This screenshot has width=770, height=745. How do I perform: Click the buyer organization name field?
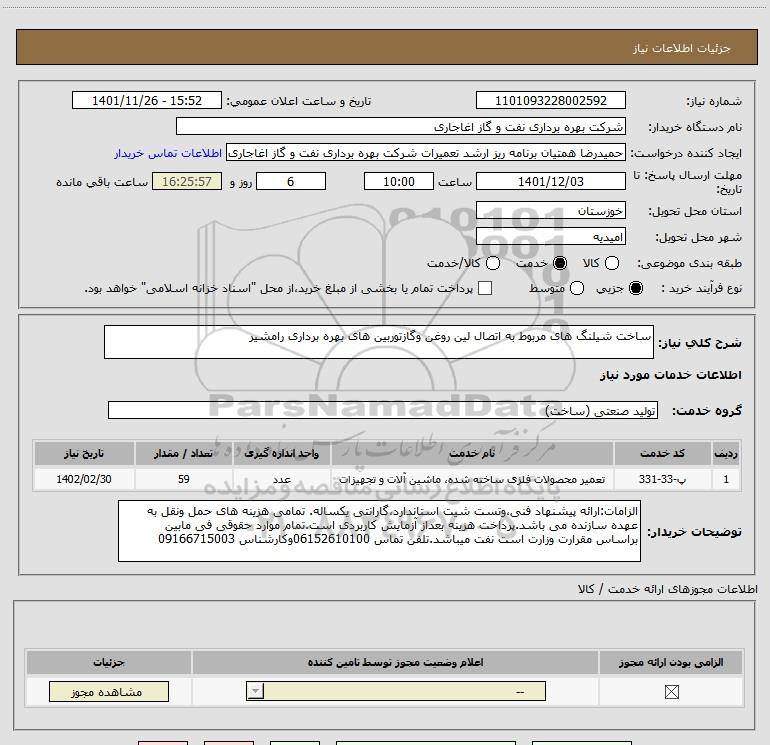(401, 127)
